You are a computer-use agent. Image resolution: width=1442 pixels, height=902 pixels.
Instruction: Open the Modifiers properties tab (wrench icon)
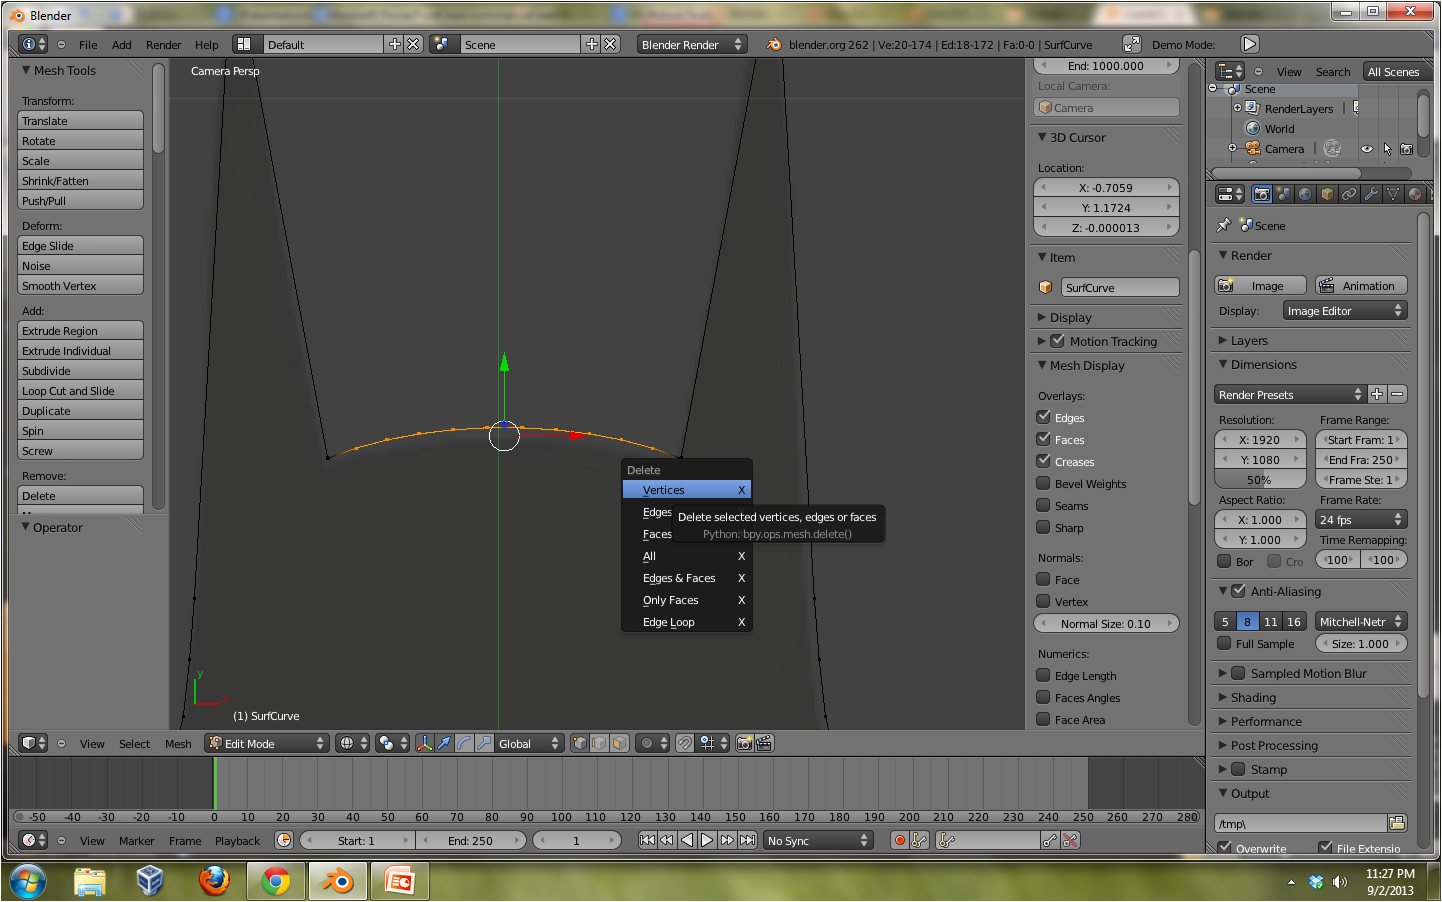(1371, 194)
